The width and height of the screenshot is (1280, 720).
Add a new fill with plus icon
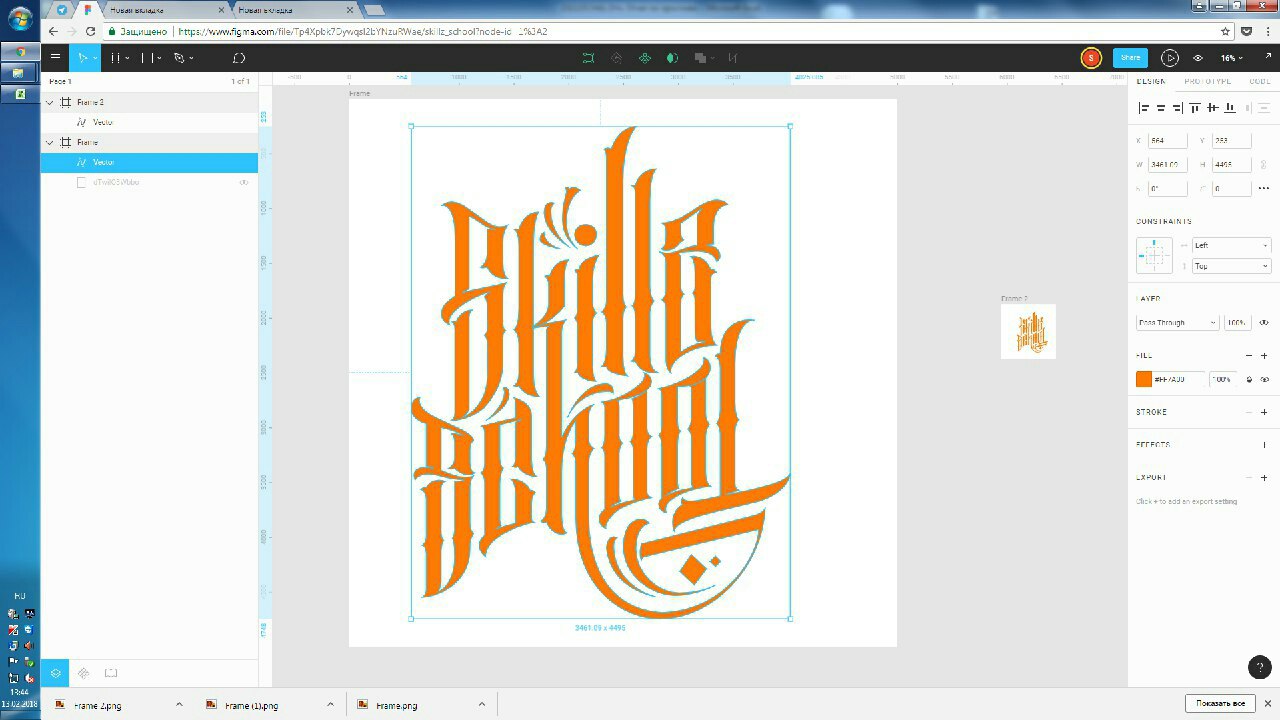click(x=1264, y=355)
